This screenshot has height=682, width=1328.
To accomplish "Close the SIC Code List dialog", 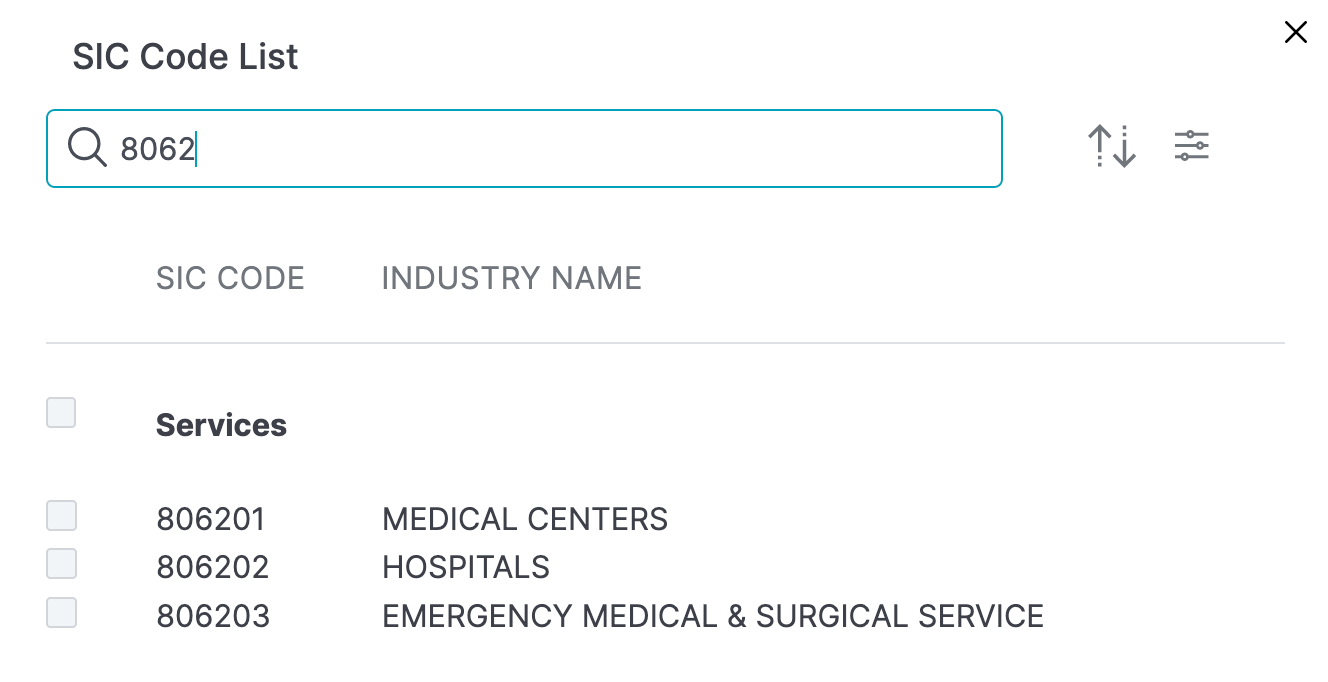I will pos(1295,33).
